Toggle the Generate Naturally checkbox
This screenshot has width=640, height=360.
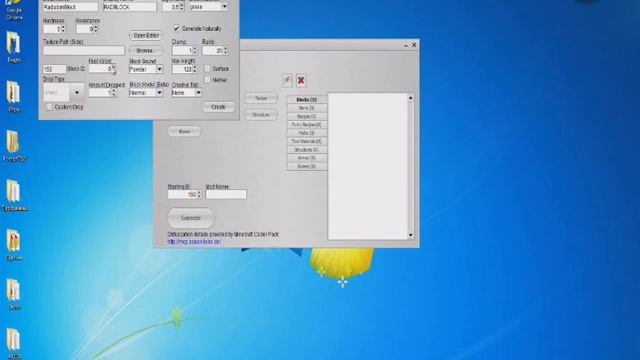pos(176,28)
